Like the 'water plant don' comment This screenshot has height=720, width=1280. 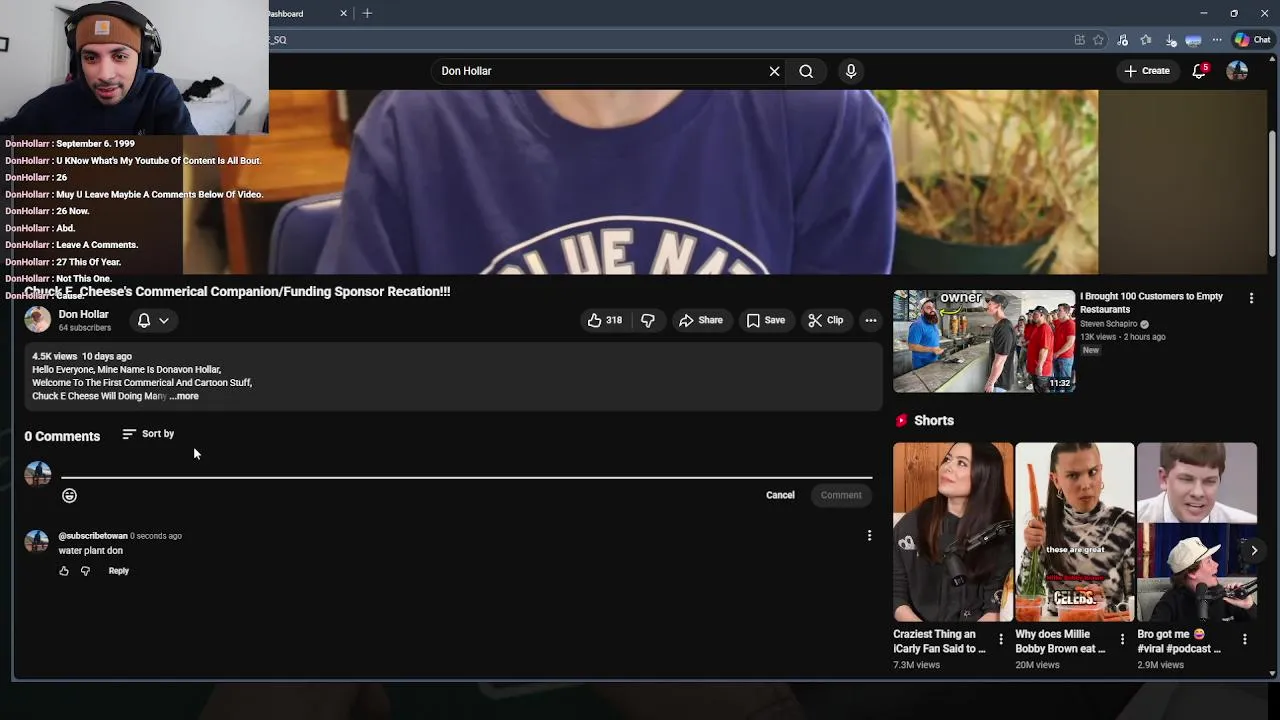(x=64, y=571)
